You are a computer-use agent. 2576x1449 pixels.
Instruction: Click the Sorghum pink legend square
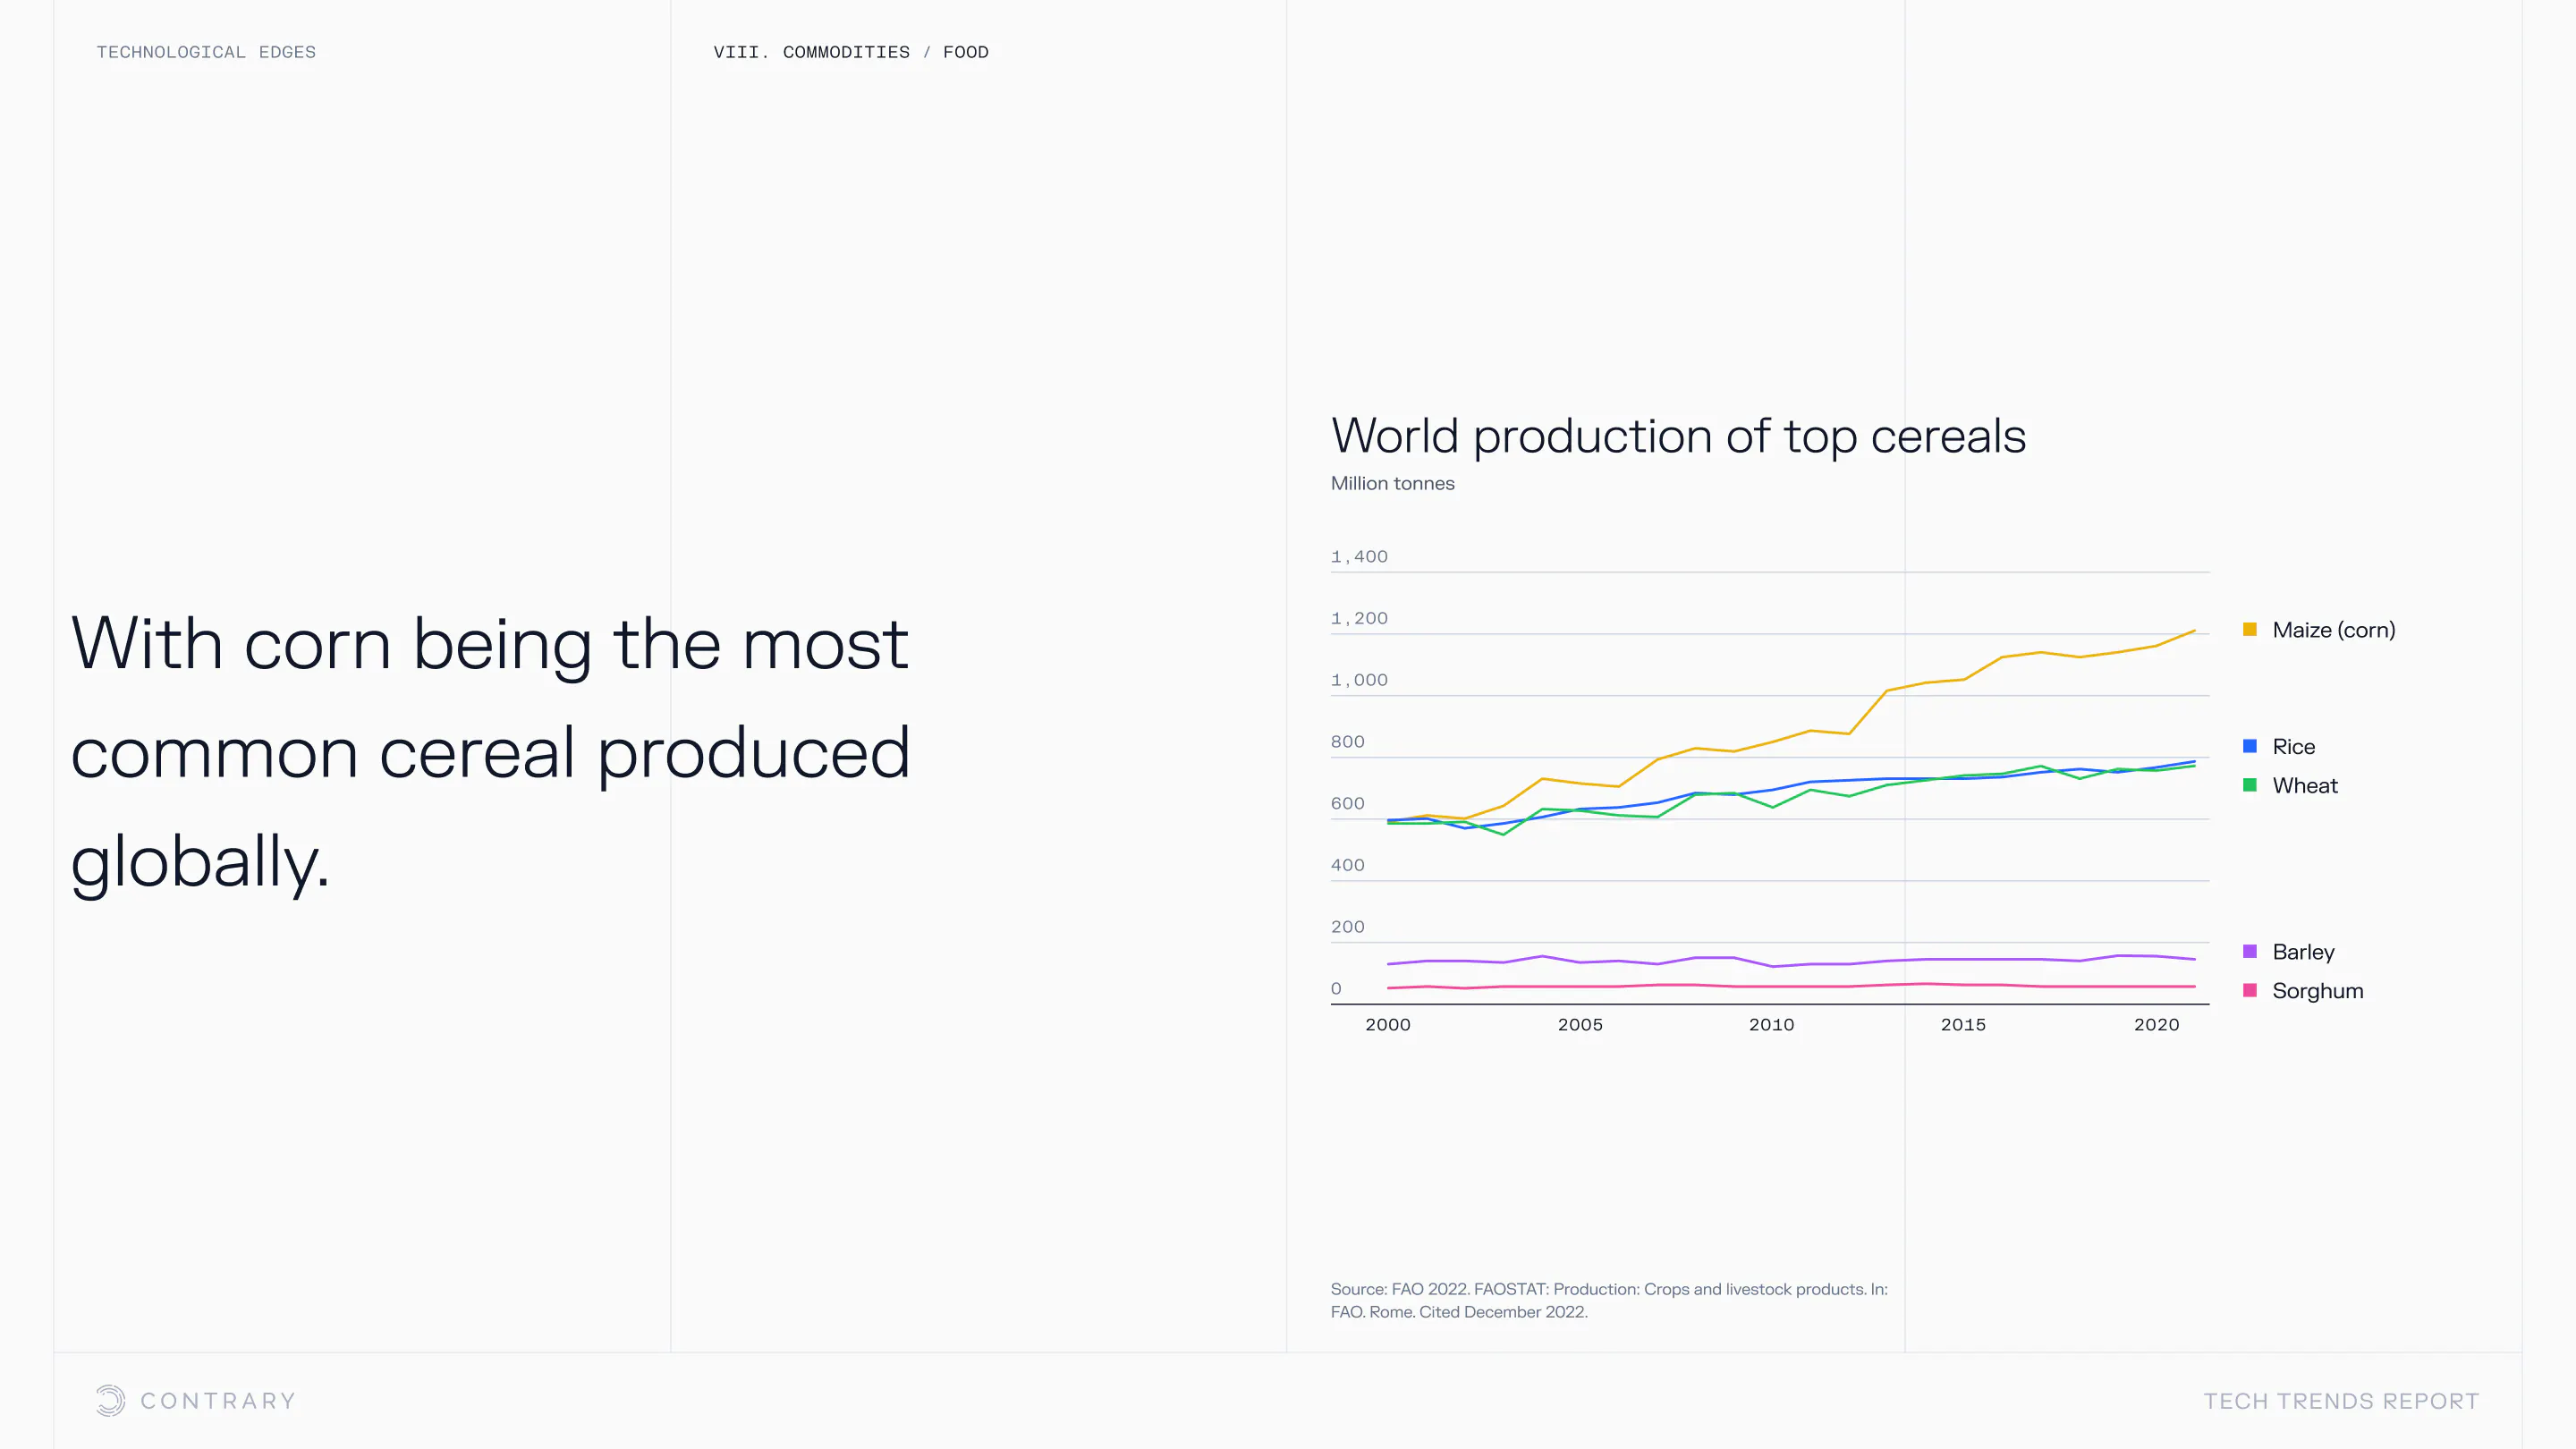(x=2249, y=990)
